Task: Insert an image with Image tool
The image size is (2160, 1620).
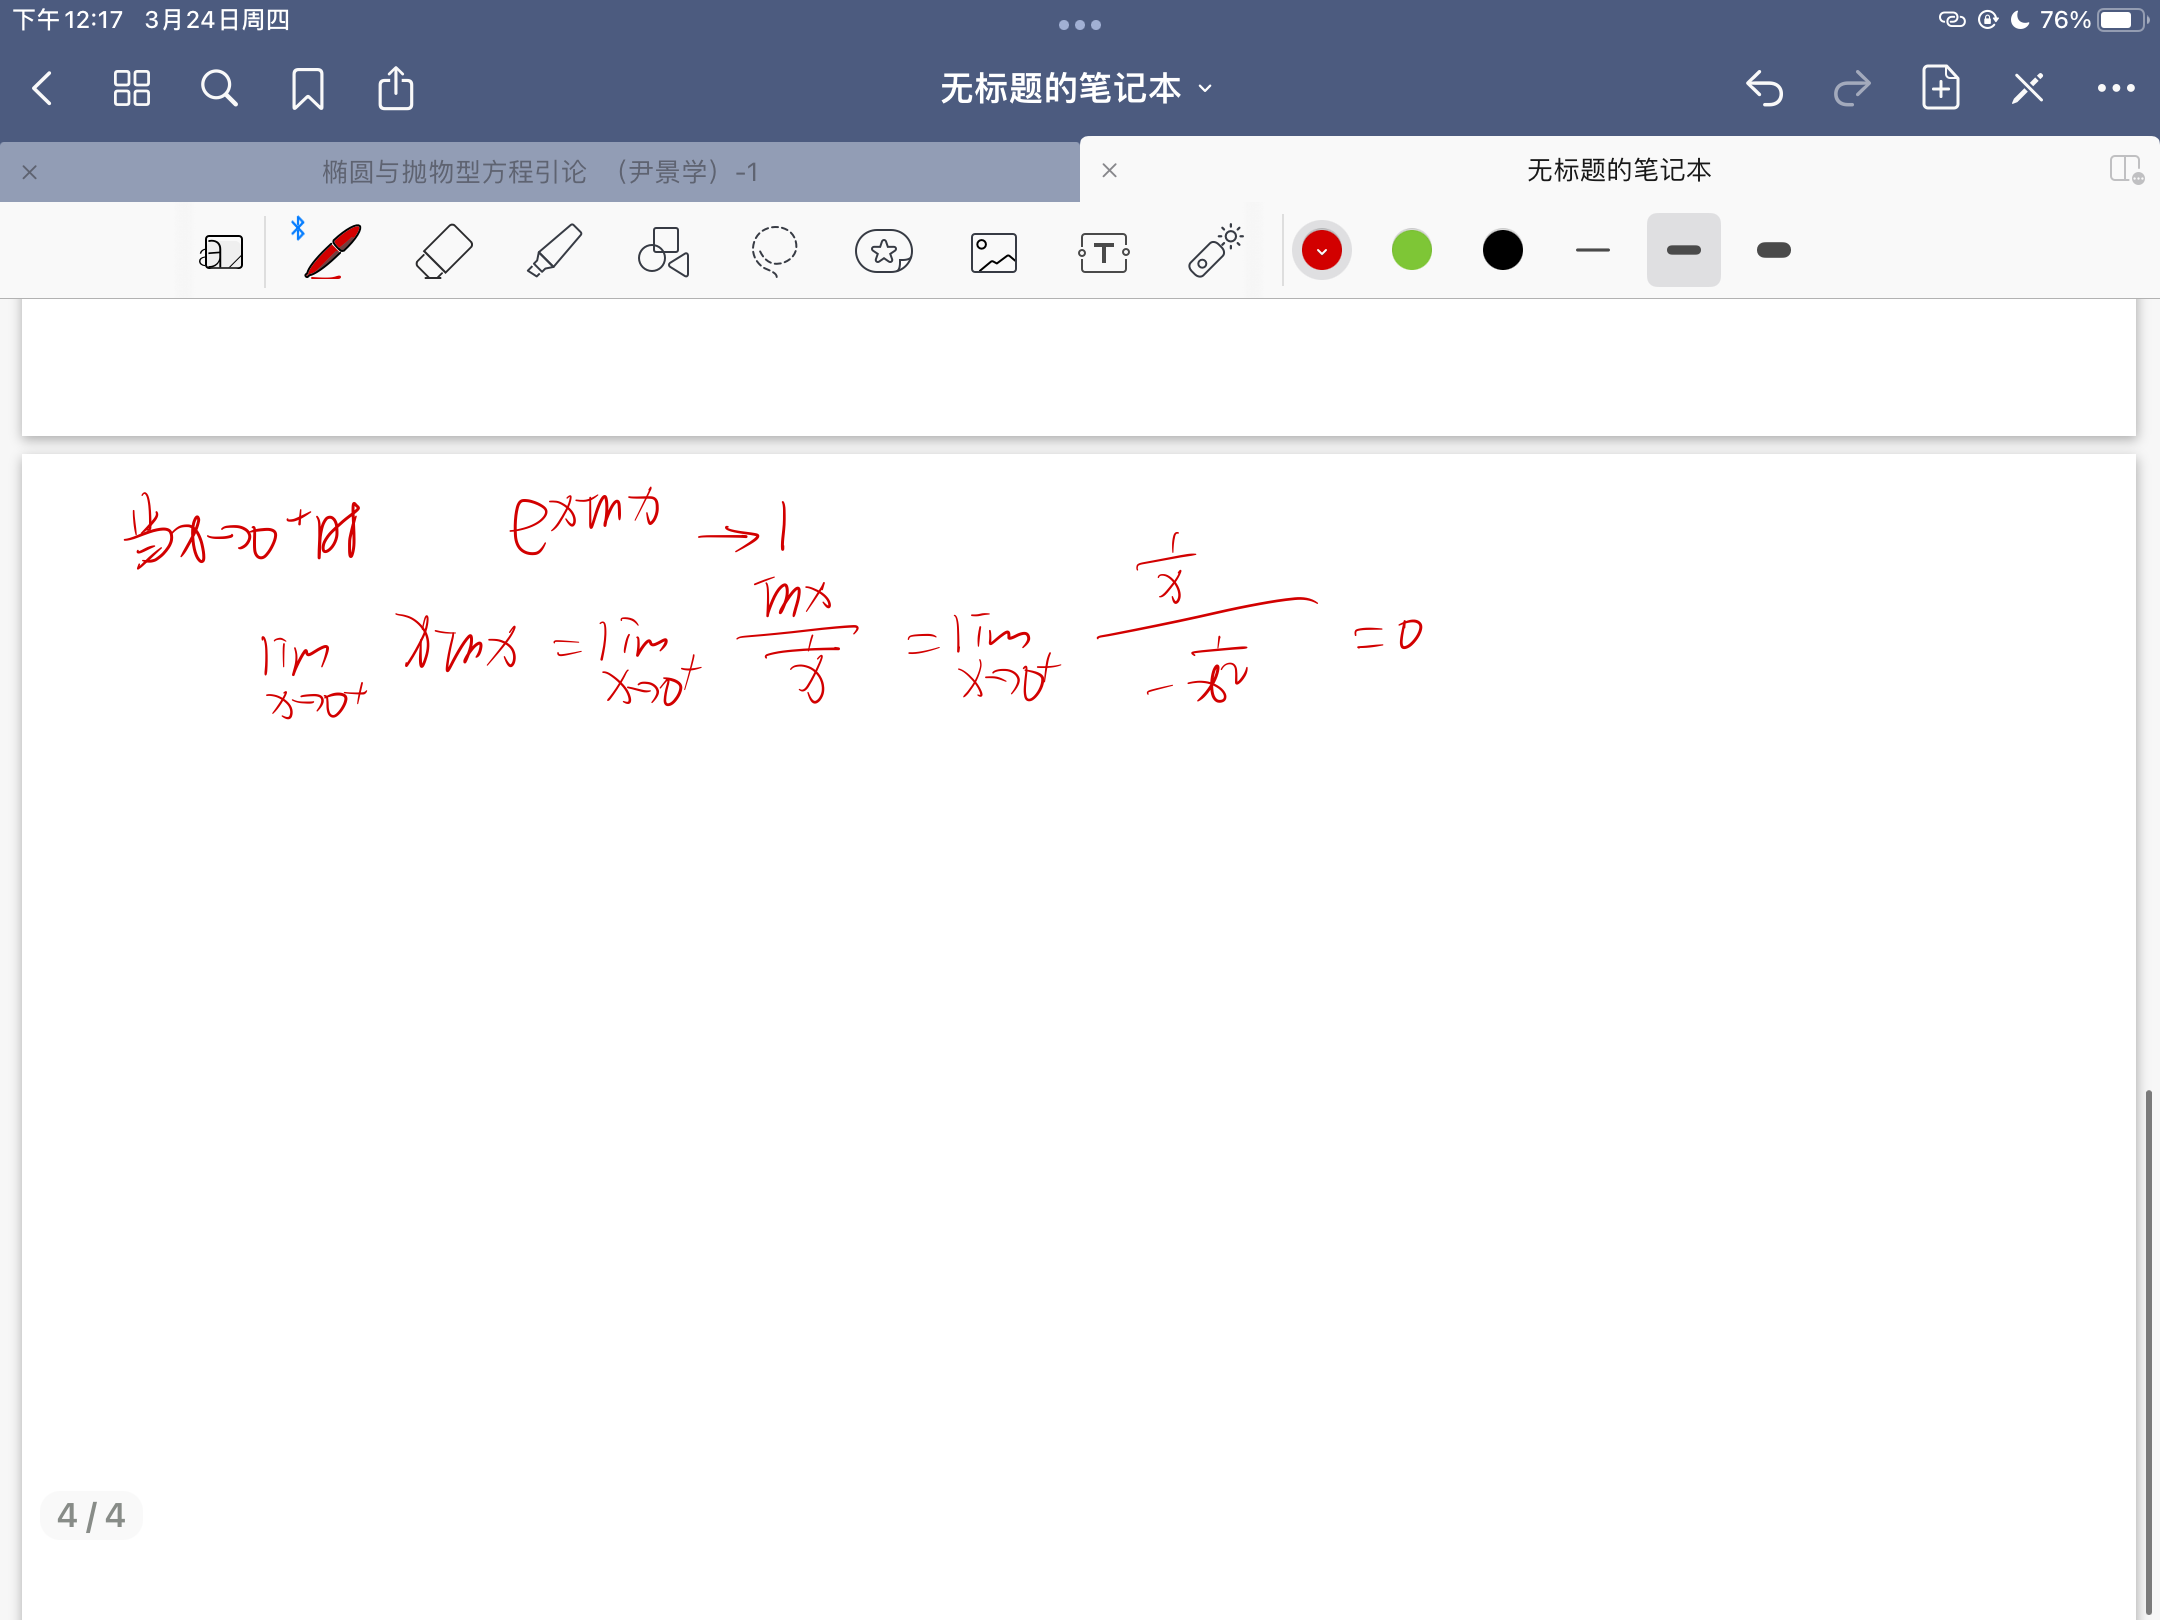Action: click(x=994, y=252)
